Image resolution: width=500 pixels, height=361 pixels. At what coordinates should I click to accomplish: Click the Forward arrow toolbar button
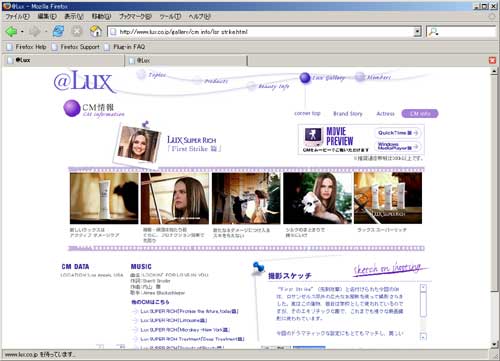tap(34, 32)
